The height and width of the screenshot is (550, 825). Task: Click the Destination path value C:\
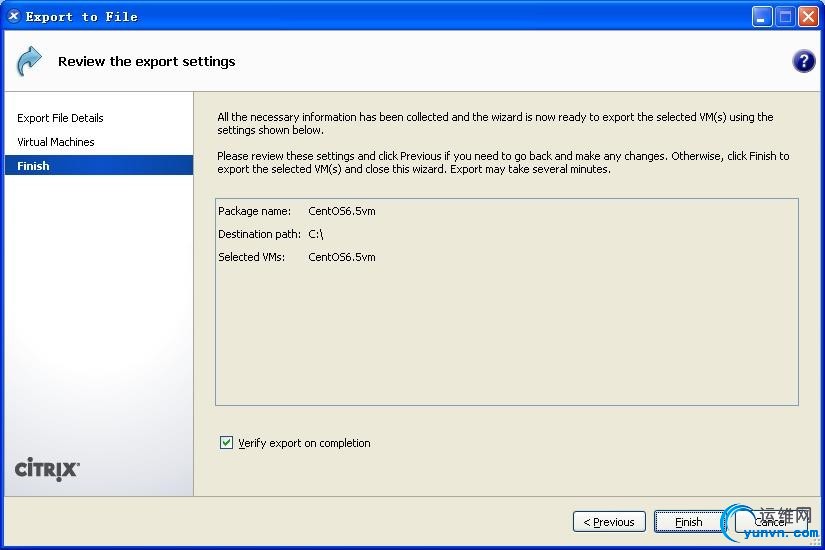(316, 234)
